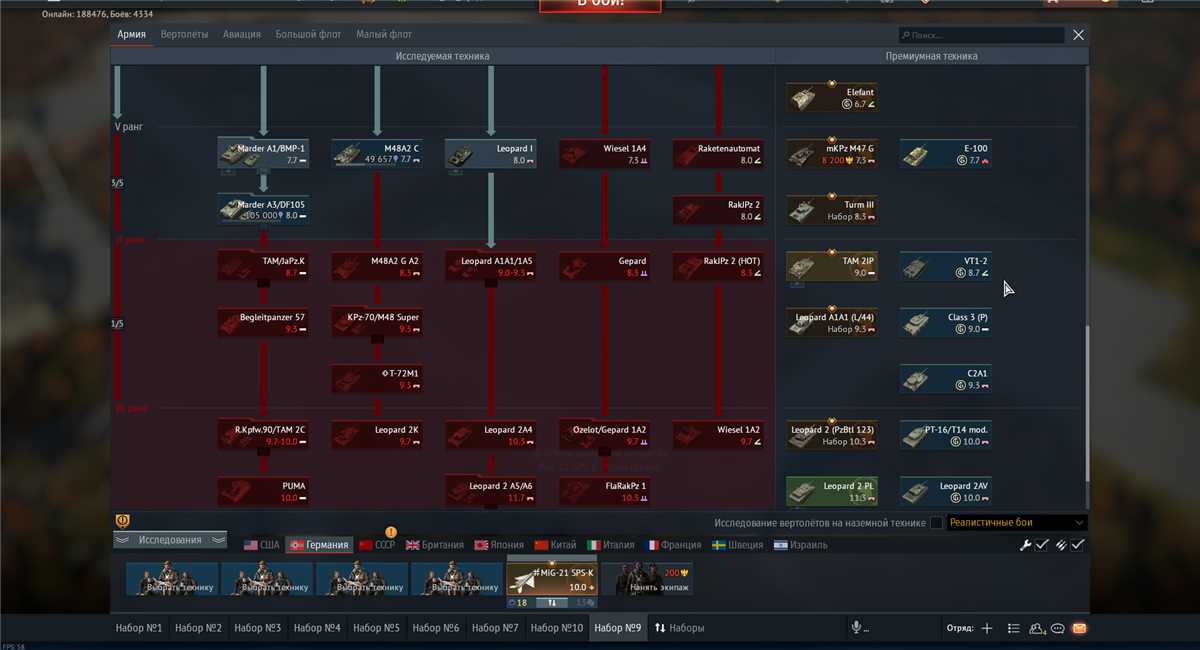Select the Leopard I tank card

click(x=491, y=153)
